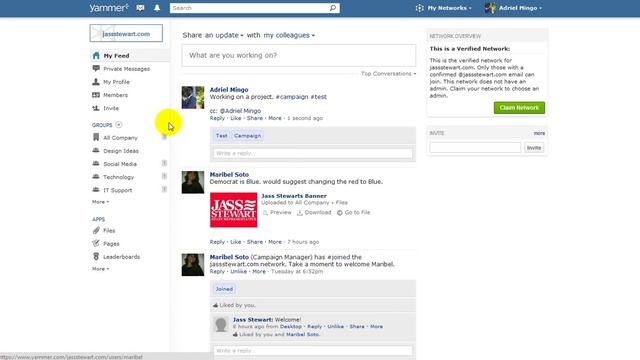Click Adriel Mingo's avatar in the header
This screenshot has height=360, width=640.
490,8
